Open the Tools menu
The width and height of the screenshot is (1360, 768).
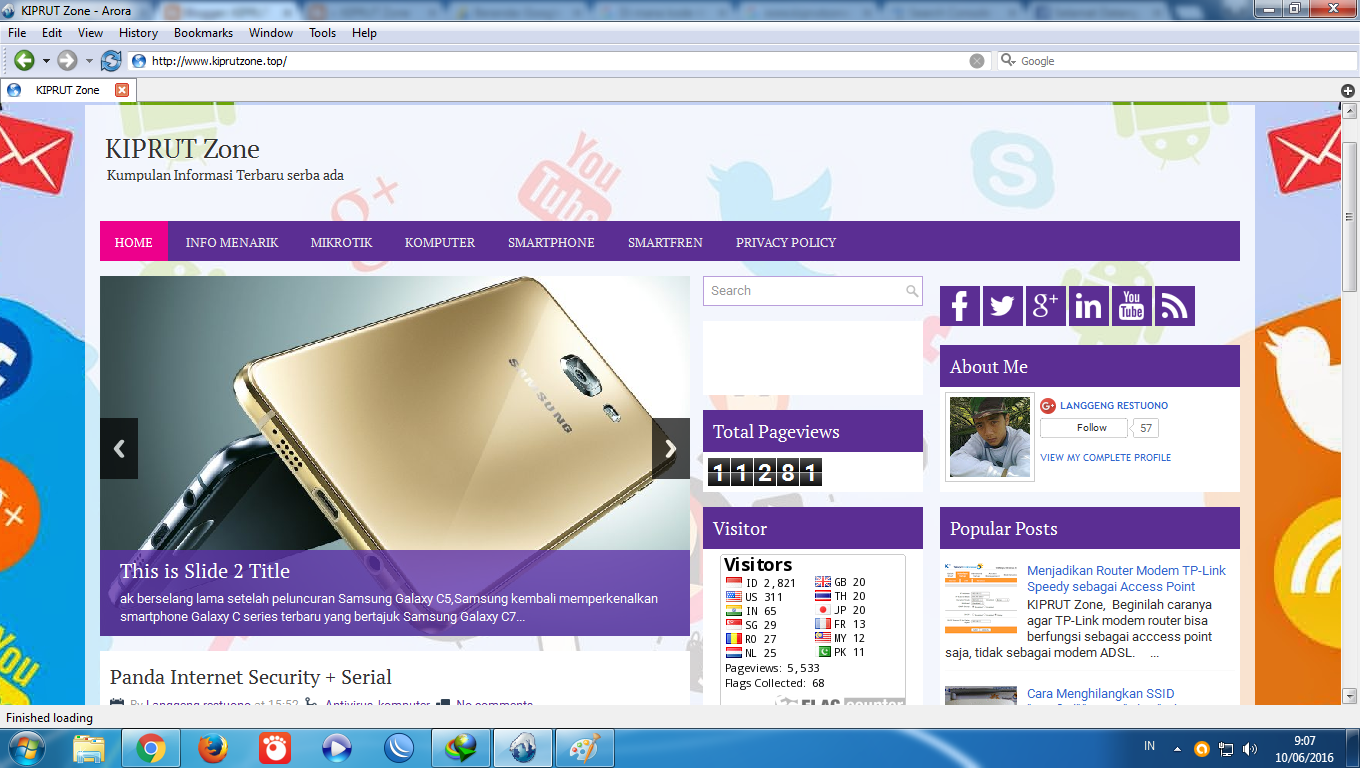click(322, 32)
